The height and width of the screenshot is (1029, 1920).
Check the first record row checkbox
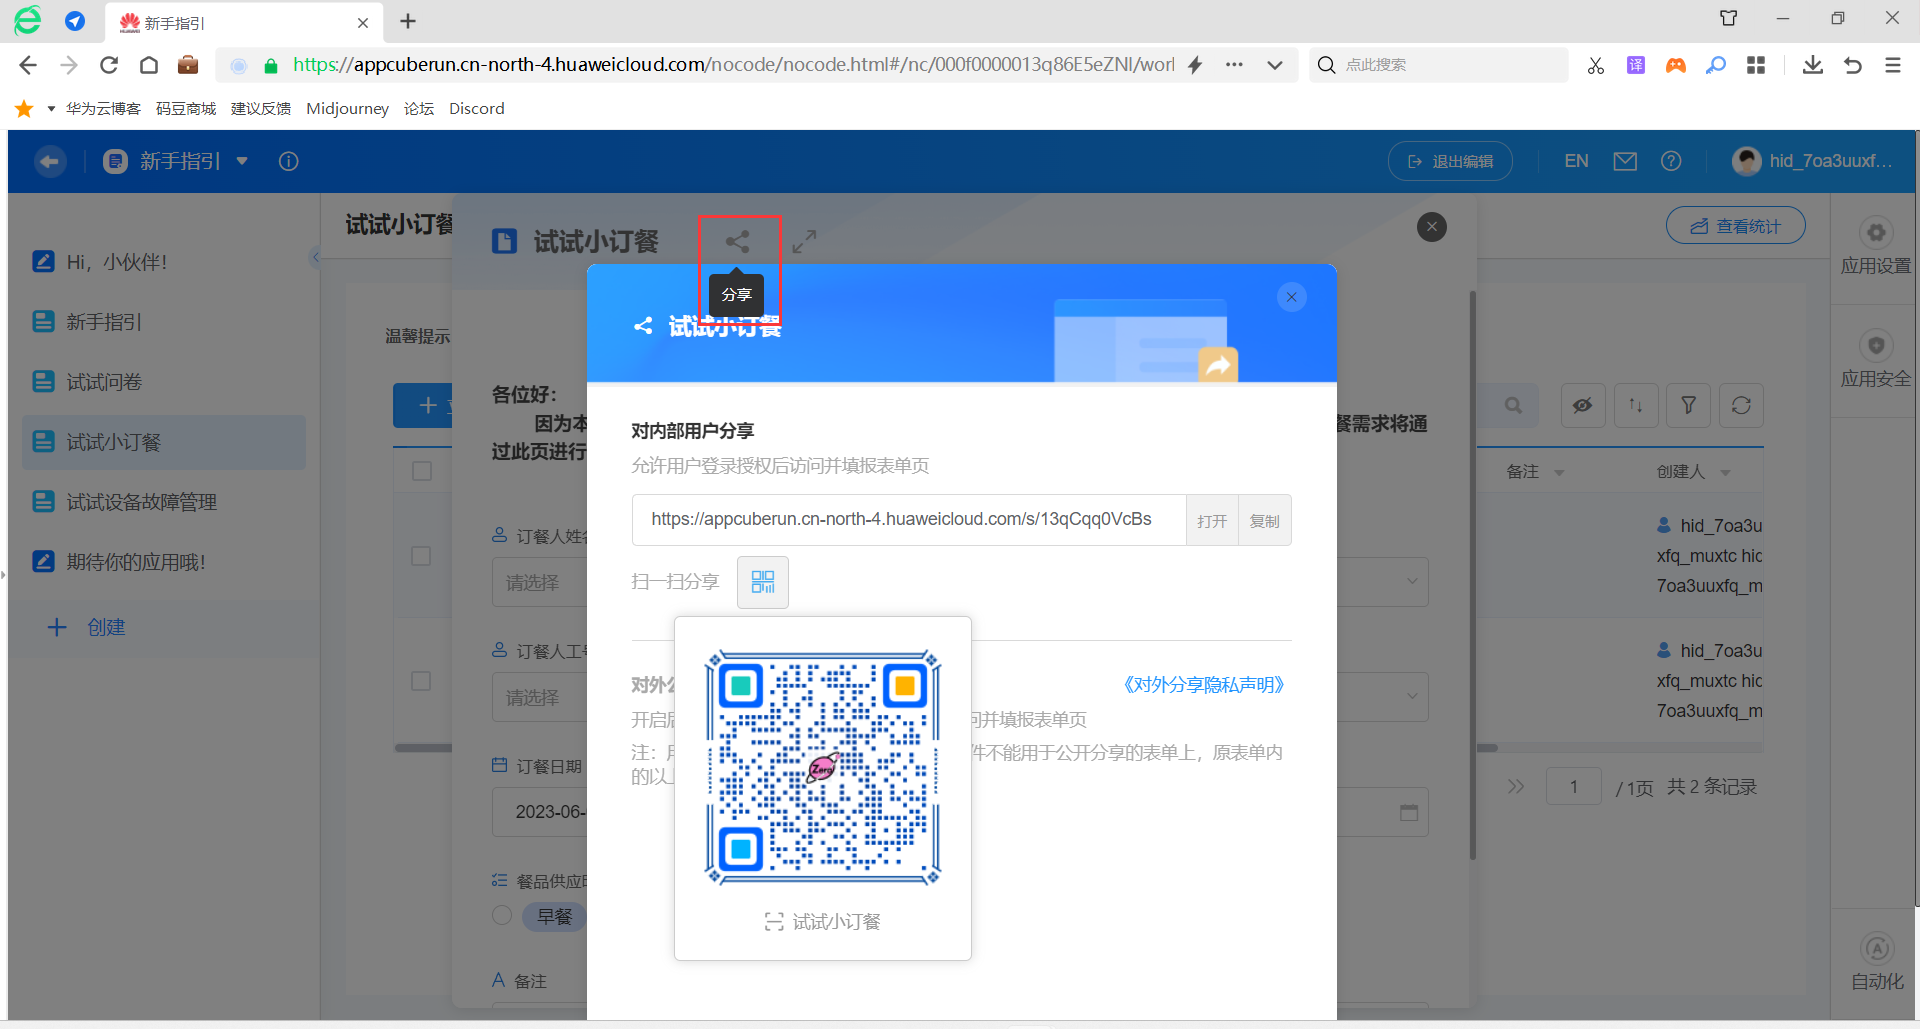point(421,556)
